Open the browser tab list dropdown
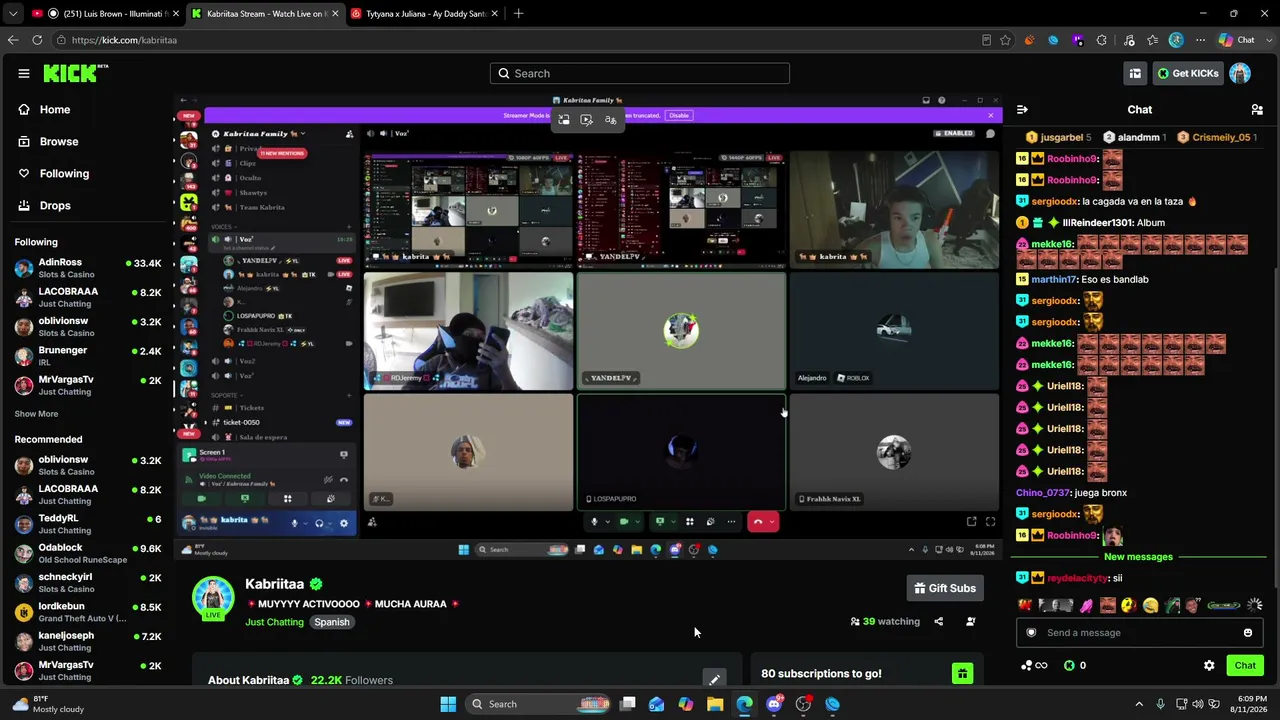 12,14
